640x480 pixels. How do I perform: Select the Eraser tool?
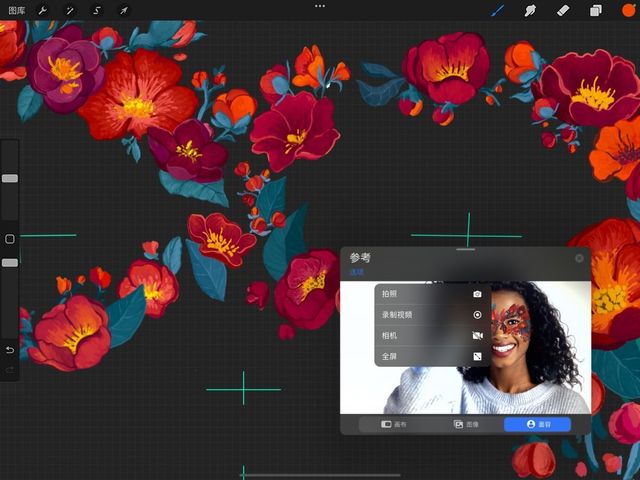[x=563, y=10]
